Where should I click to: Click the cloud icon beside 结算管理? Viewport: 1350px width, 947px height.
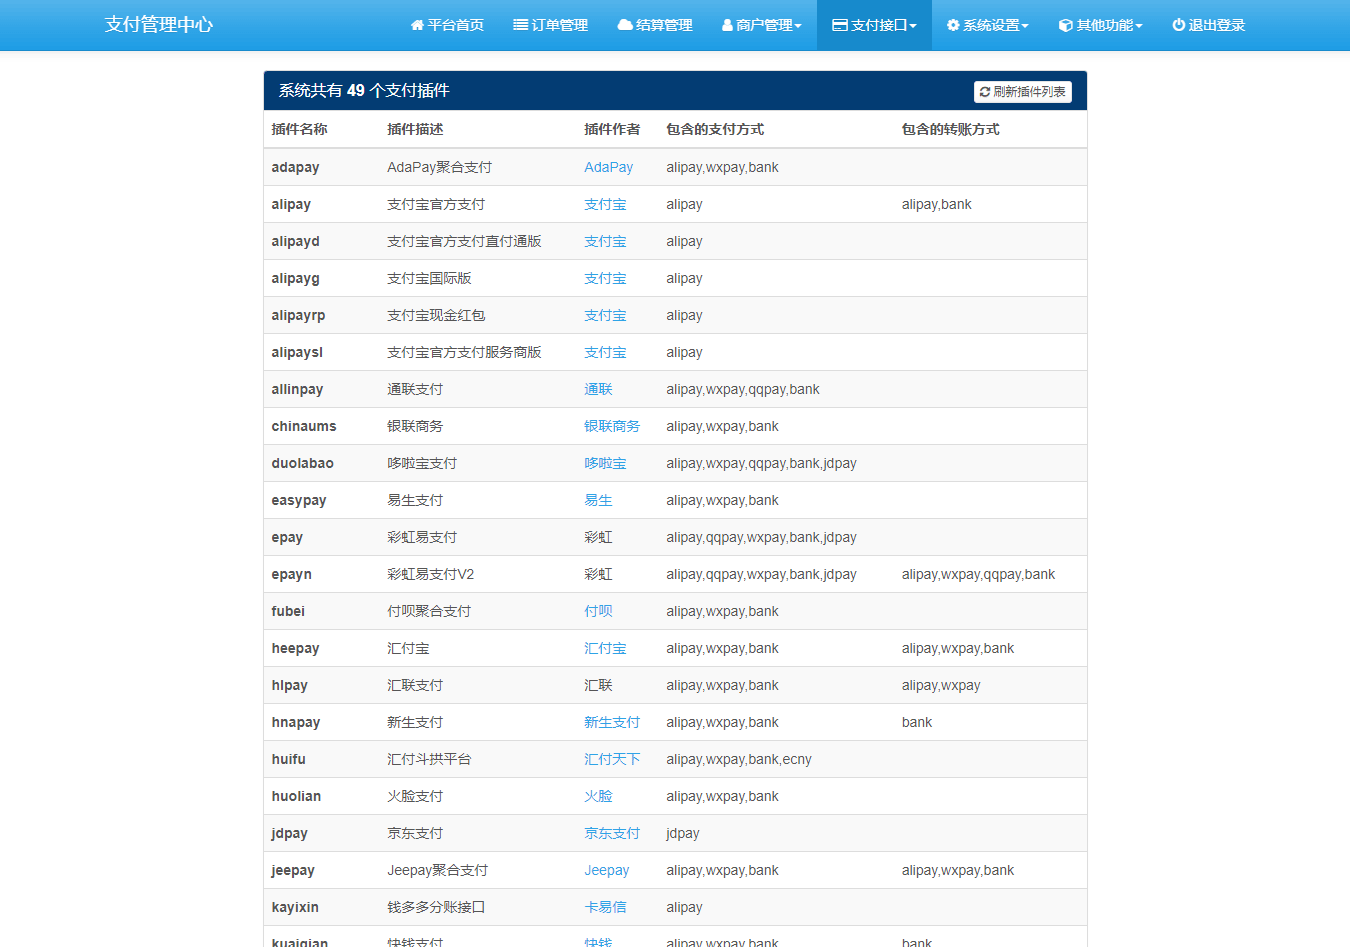(625, 25)
